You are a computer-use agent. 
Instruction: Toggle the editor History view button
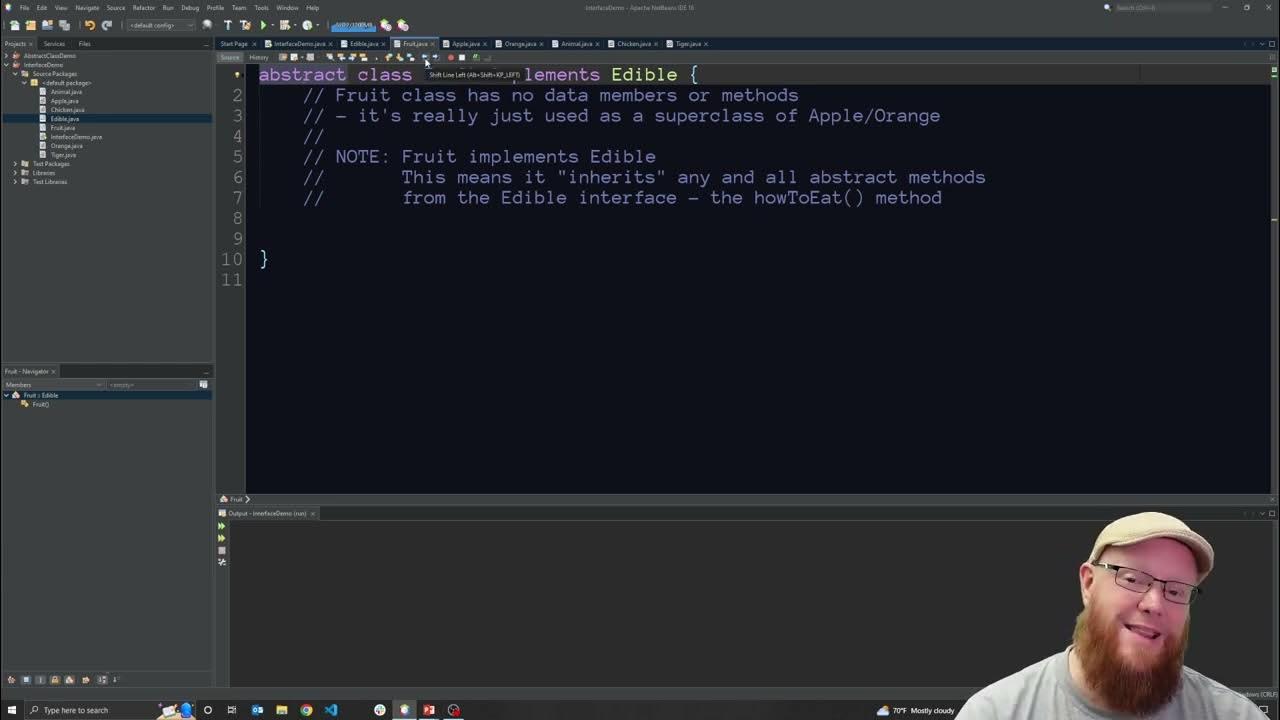pyautogui.click(x=258, y=57)
